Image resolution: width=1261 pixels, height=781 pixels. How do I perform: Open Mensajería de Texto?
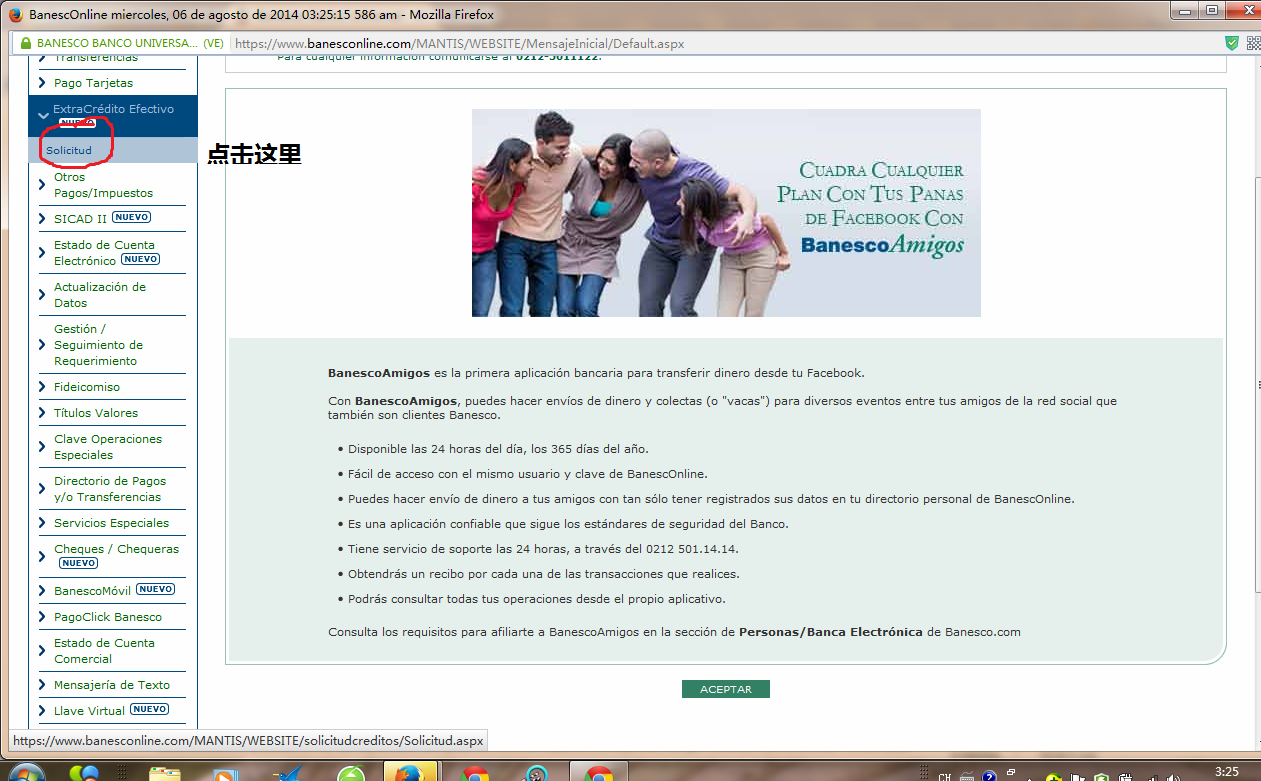pyautogui.click(x=112, y=685)
